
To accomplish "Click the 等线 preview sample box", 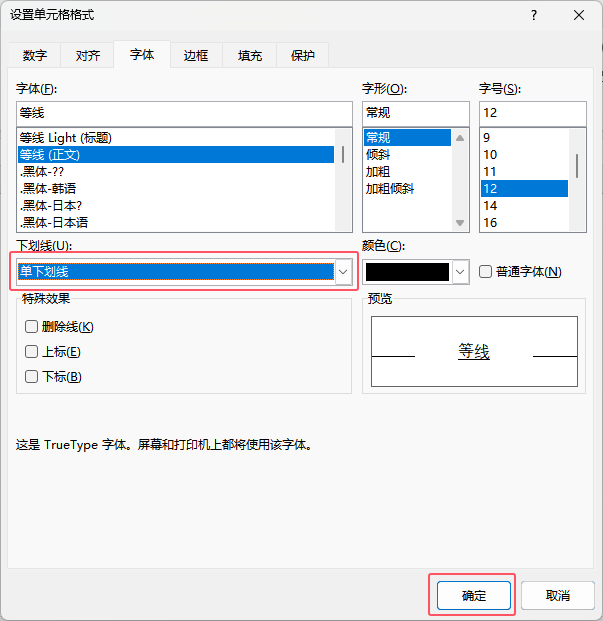I will (474, 351).
